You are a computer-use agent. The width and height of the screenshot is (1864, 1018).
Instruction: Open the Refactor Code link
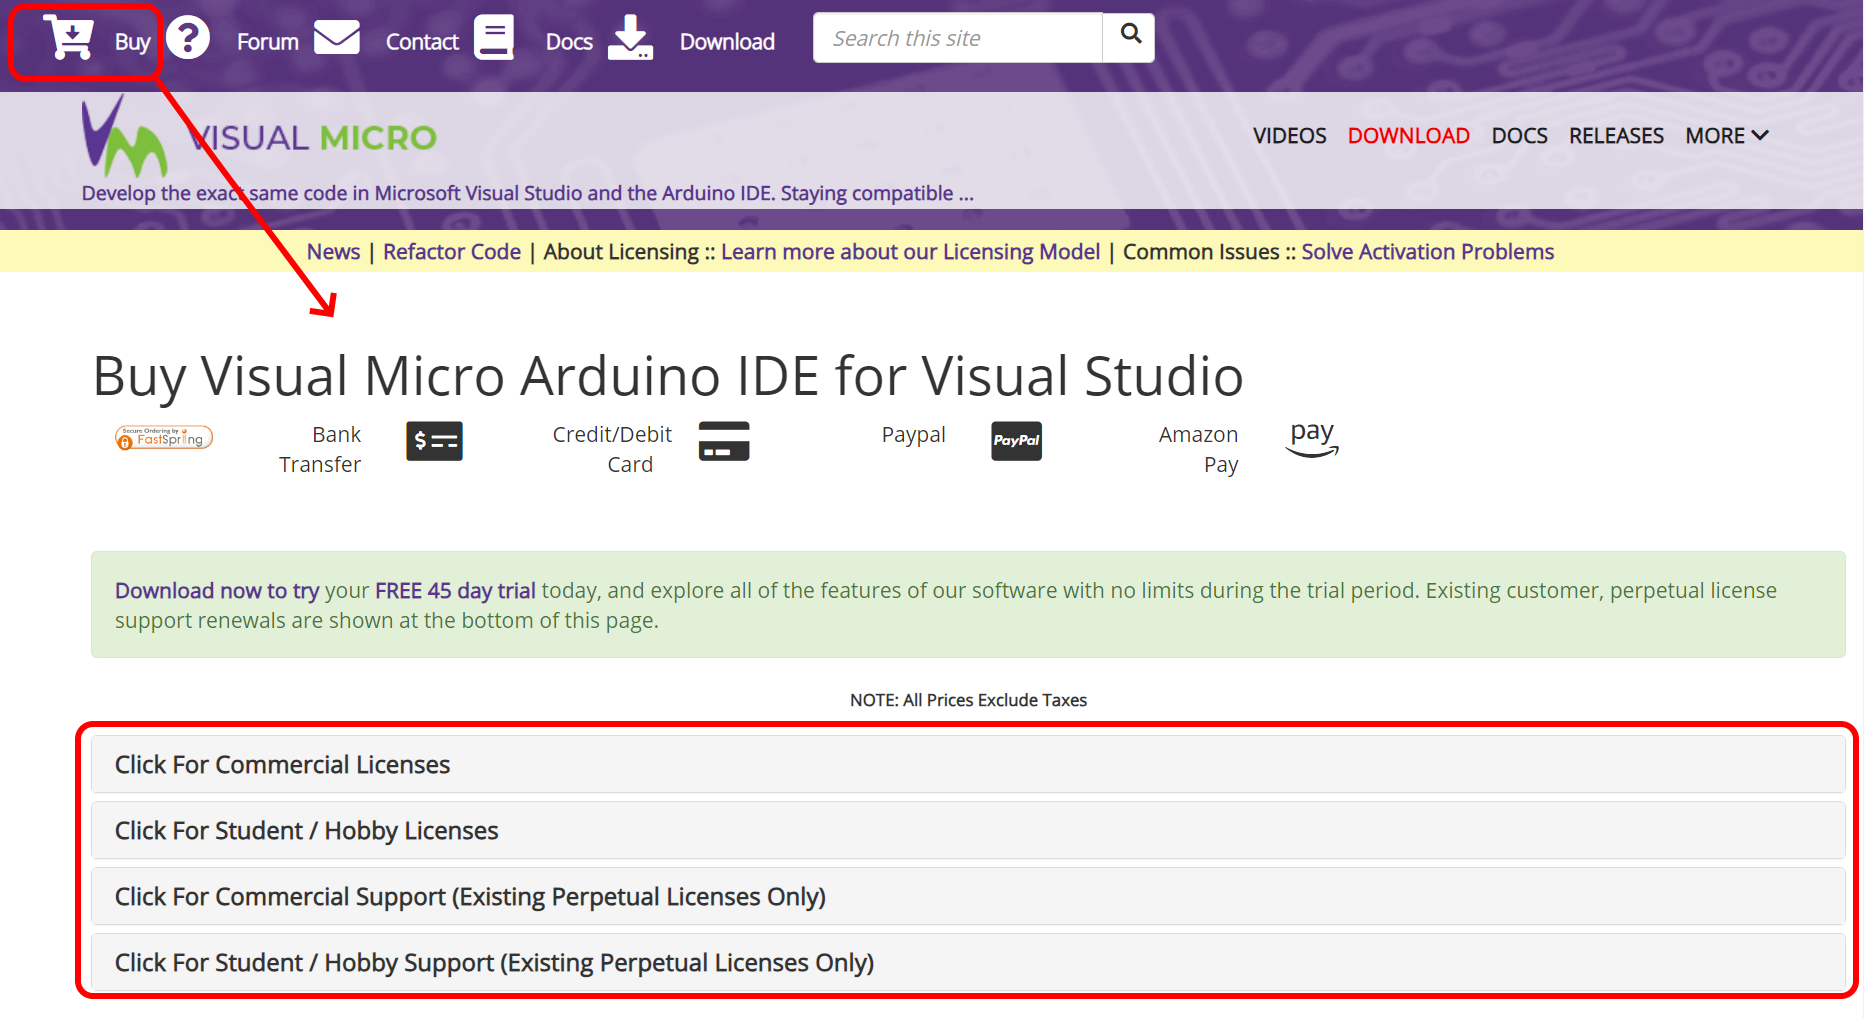coord(452,252)
